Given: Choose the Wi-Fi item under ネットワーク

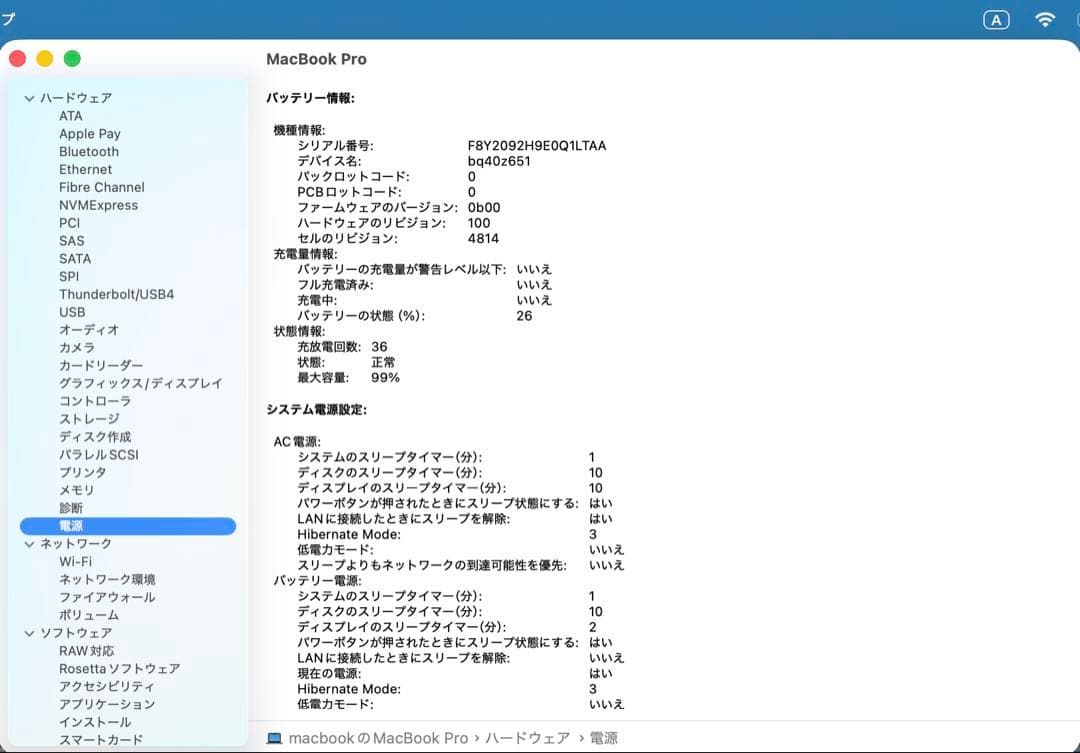Looking at the screenshot, I should coord(75,561).
